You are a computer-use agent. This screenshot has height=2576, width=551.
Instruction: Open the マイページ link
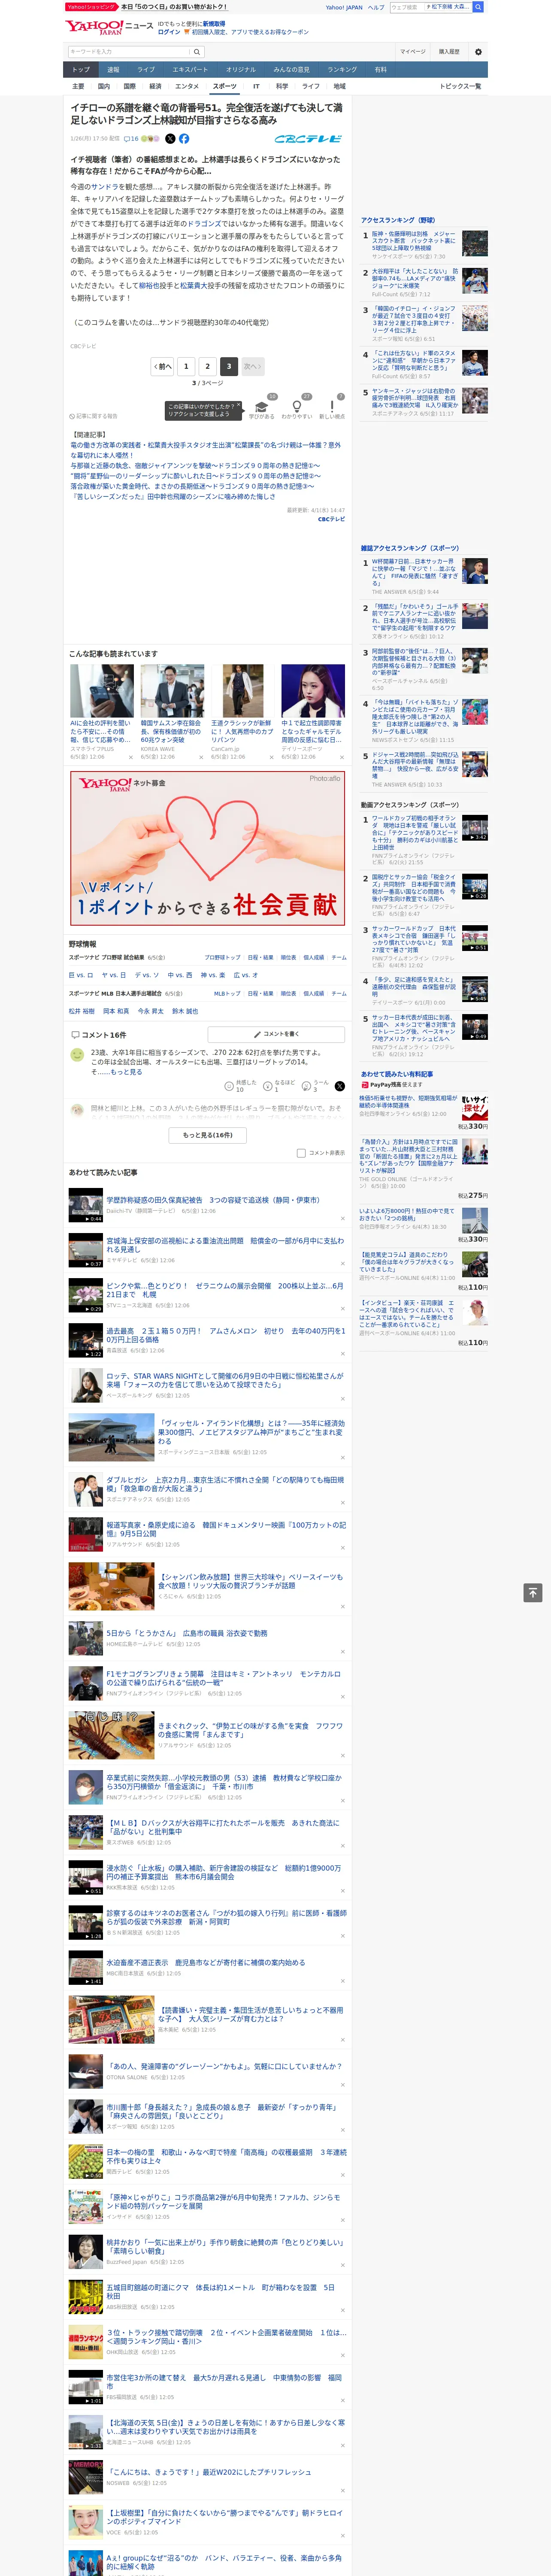pyautogui.click(x=412, y=52)
